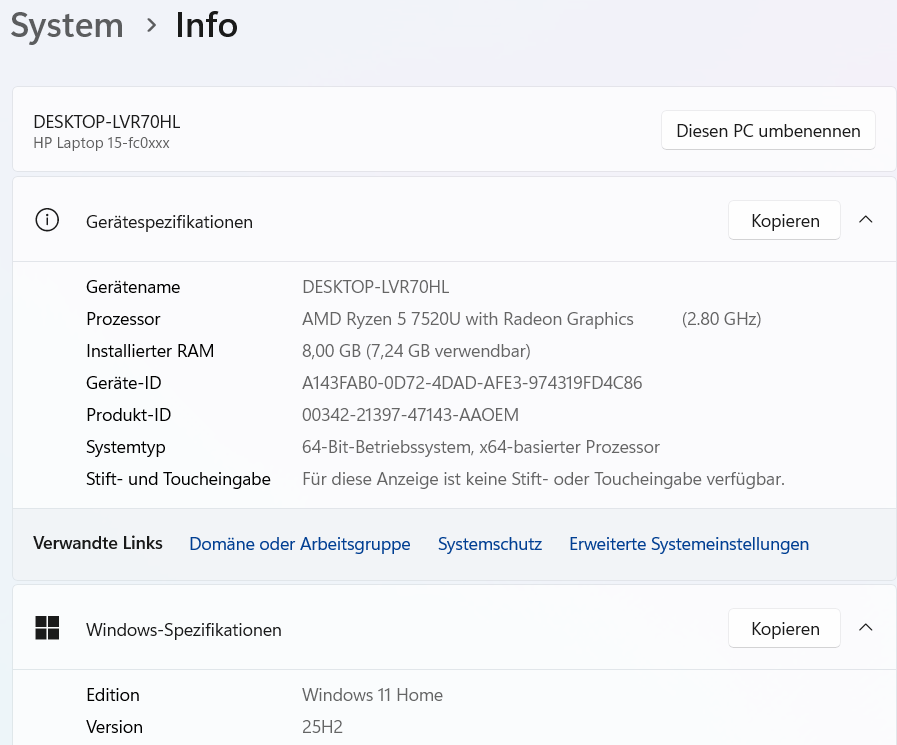Image resolution: width=897 pixels, height=745 pixels.
Task: Select the (2.80 GHz) clock speed text
Action: [x=721, y=319]
